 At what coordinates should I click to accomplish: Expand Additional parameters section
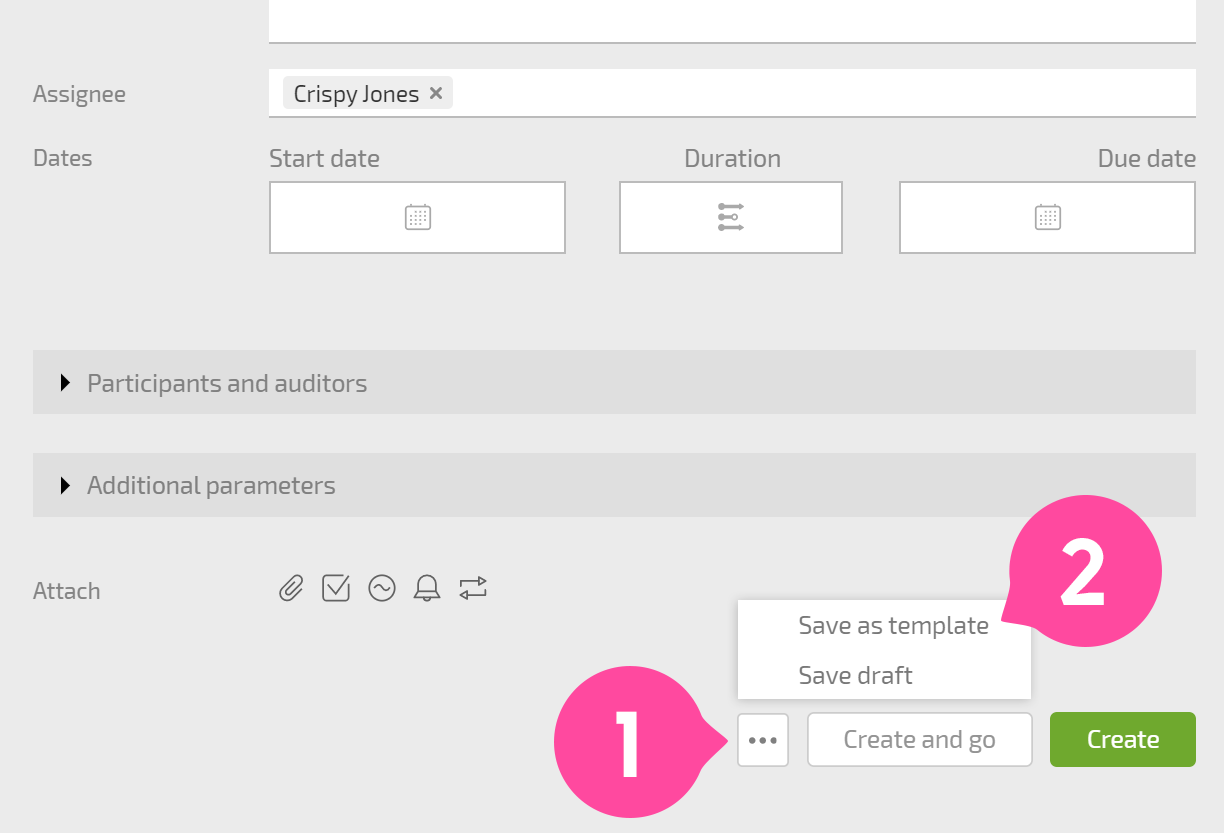click(614, 485)
